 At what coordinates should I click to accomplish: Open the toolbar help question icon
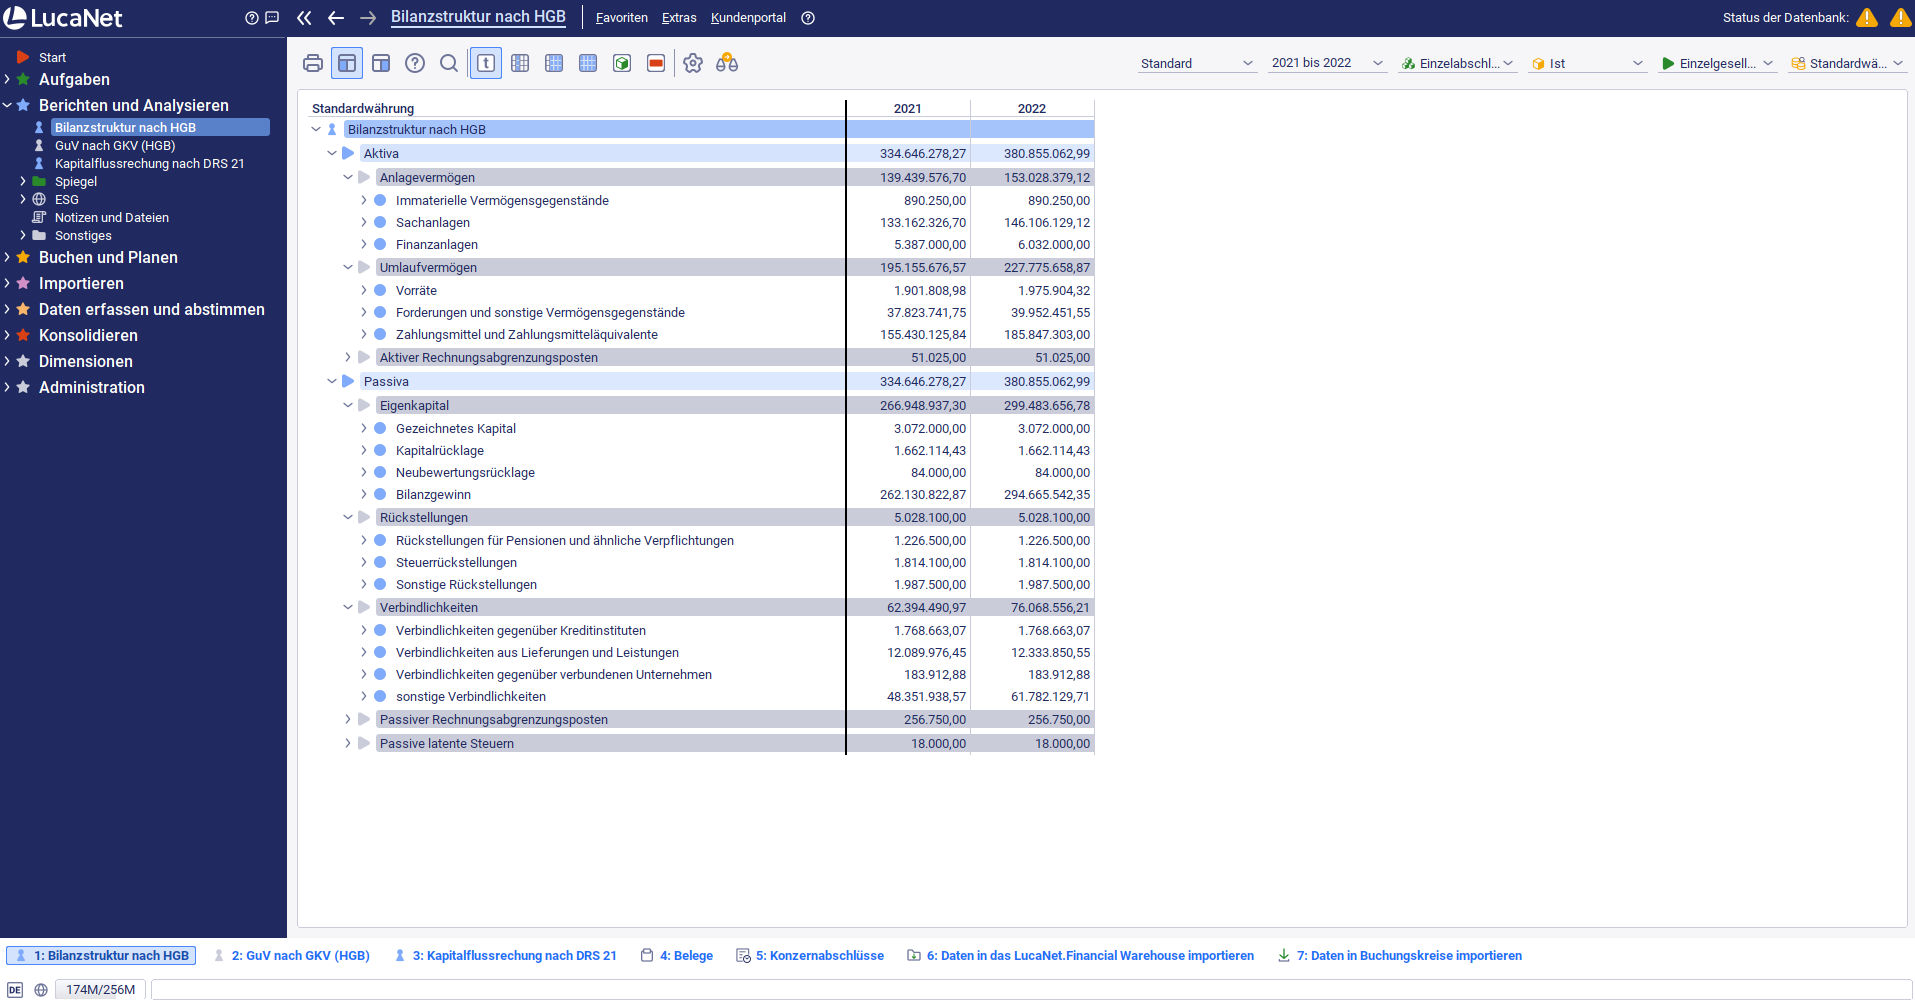click(415, 63)
